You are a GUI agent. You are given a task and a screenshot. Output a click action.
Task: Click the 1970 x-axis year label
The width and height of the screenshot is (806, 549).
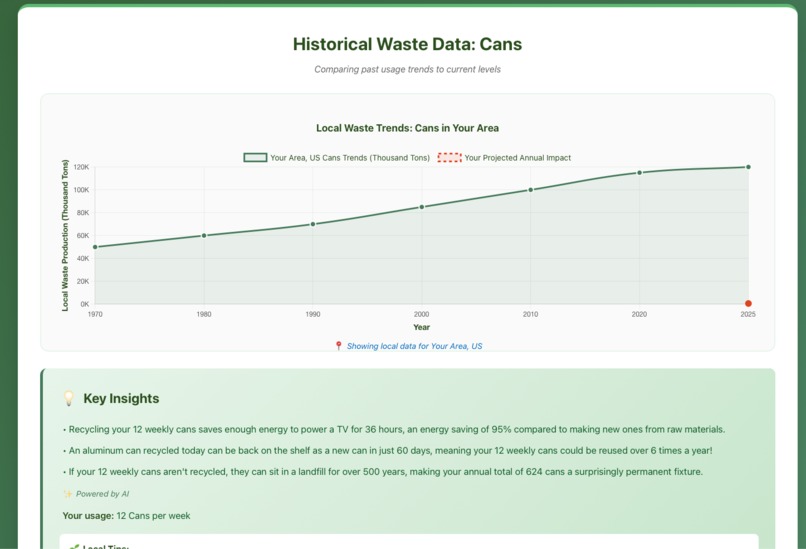(x=95, y=314)
